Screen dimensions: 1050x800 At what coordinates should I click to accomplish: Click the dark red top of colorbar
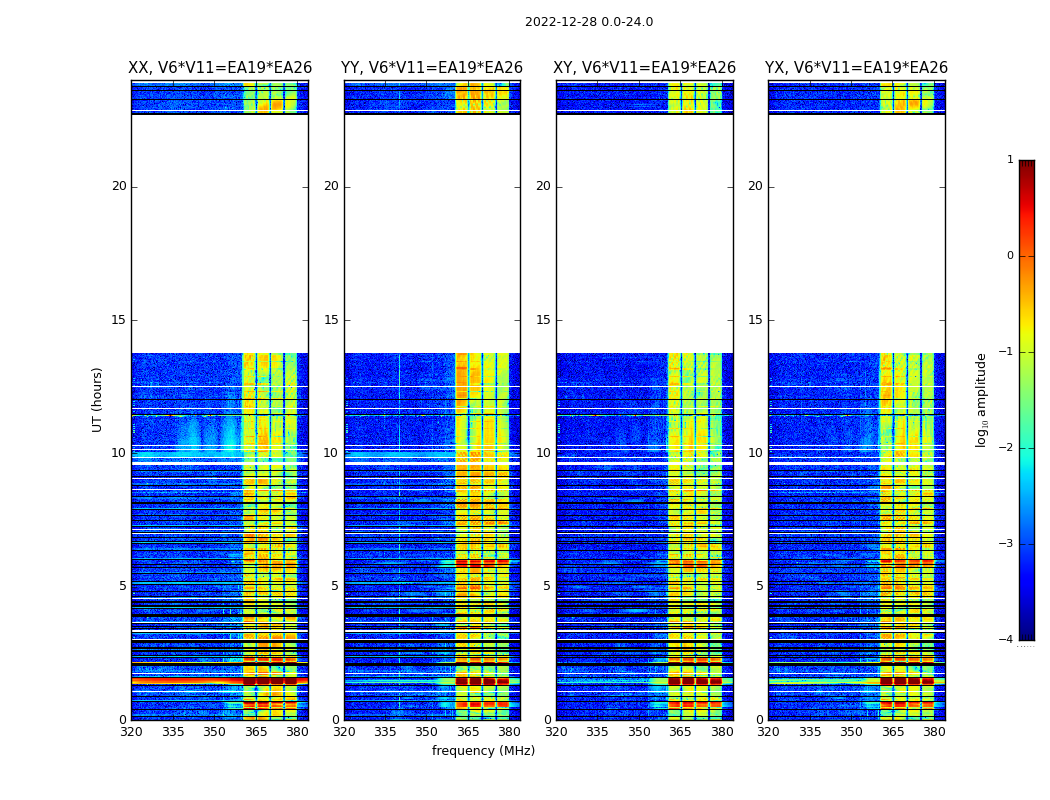1027,165
